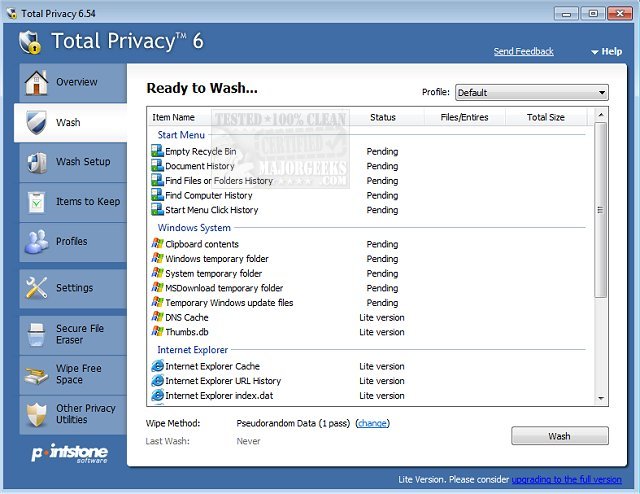The height and width of the screenshot is (494, 640).
Task: Click the Windows temporary folder icon
Action: (157, 258)
